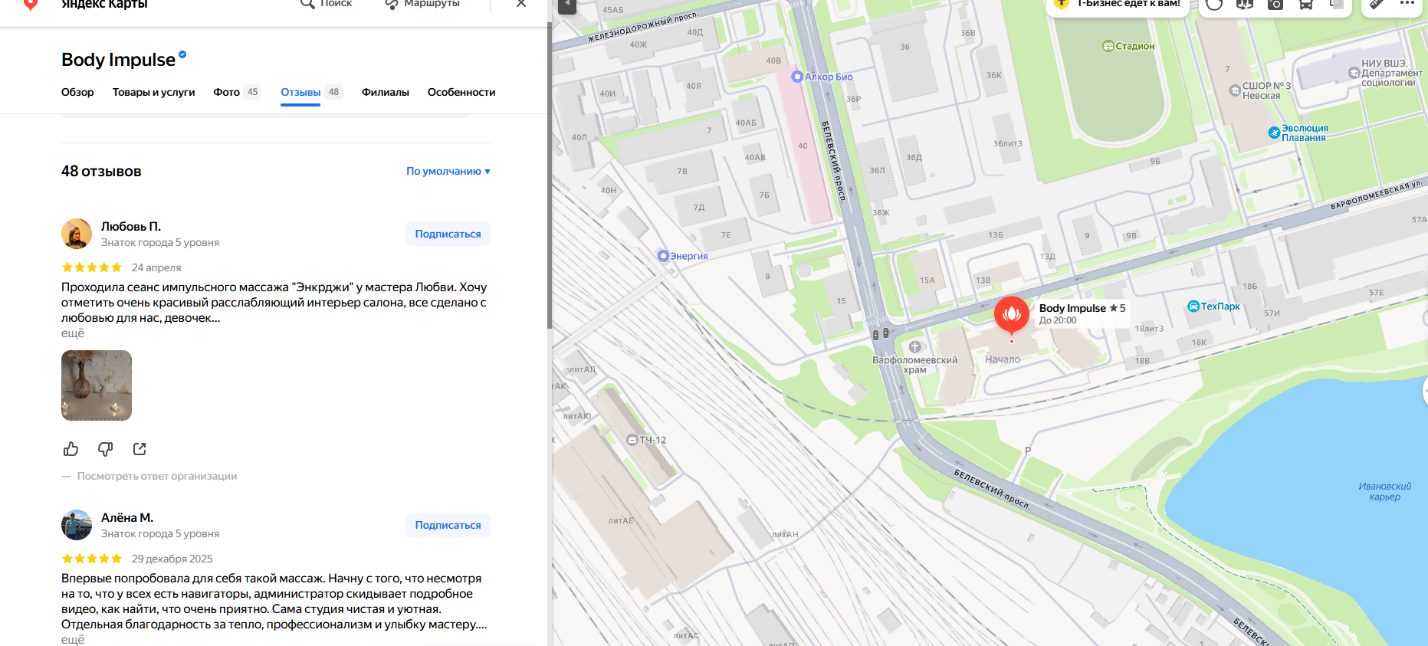Show public transport via bus icon

[x=1306, y=4]
